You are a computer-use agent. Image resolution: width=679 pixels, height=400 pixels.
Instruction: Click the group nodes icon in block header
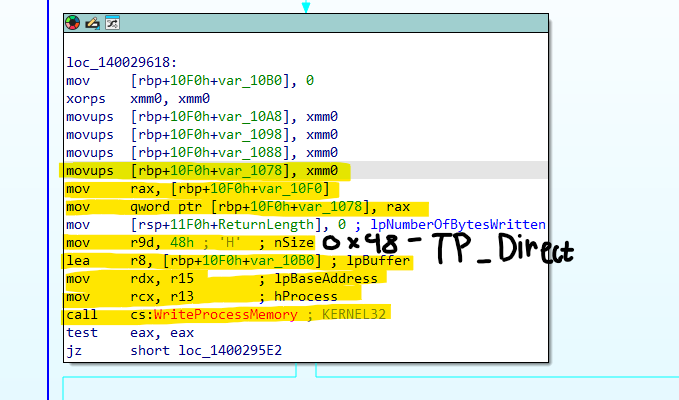112,23
